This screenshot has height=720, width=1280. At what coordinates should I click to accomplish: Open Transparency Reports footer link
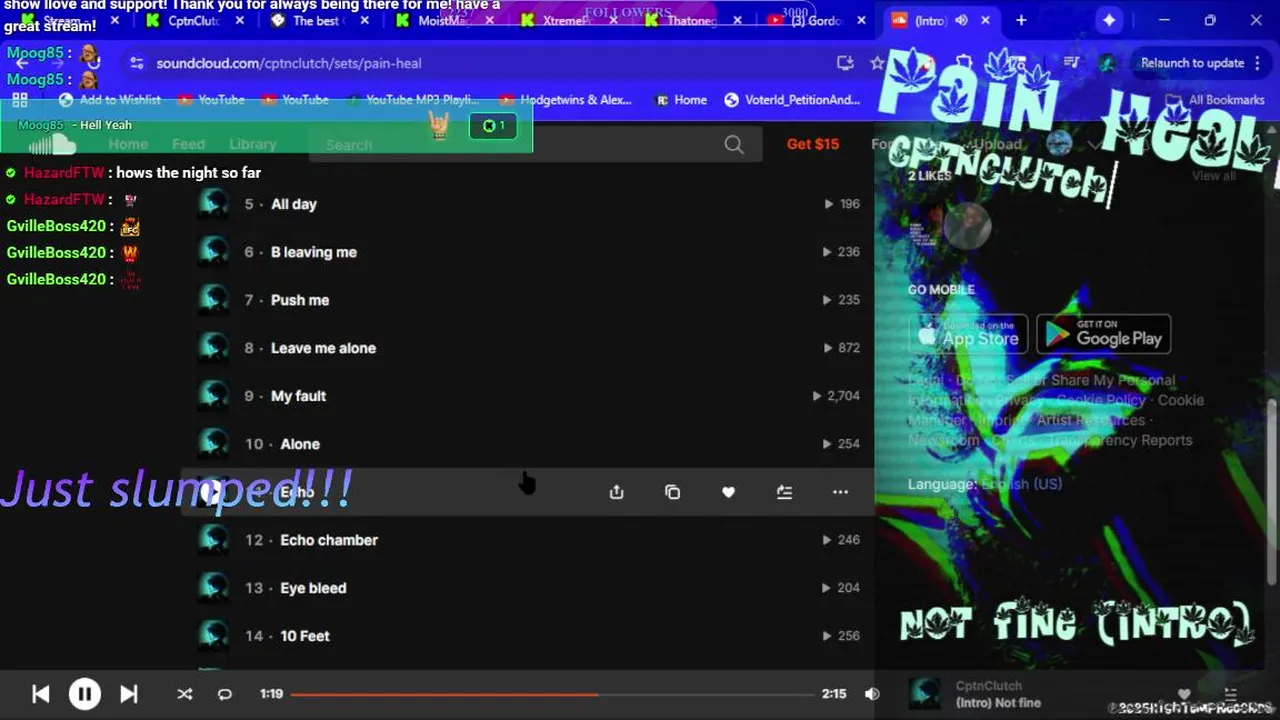click(x=1121, y=440)
